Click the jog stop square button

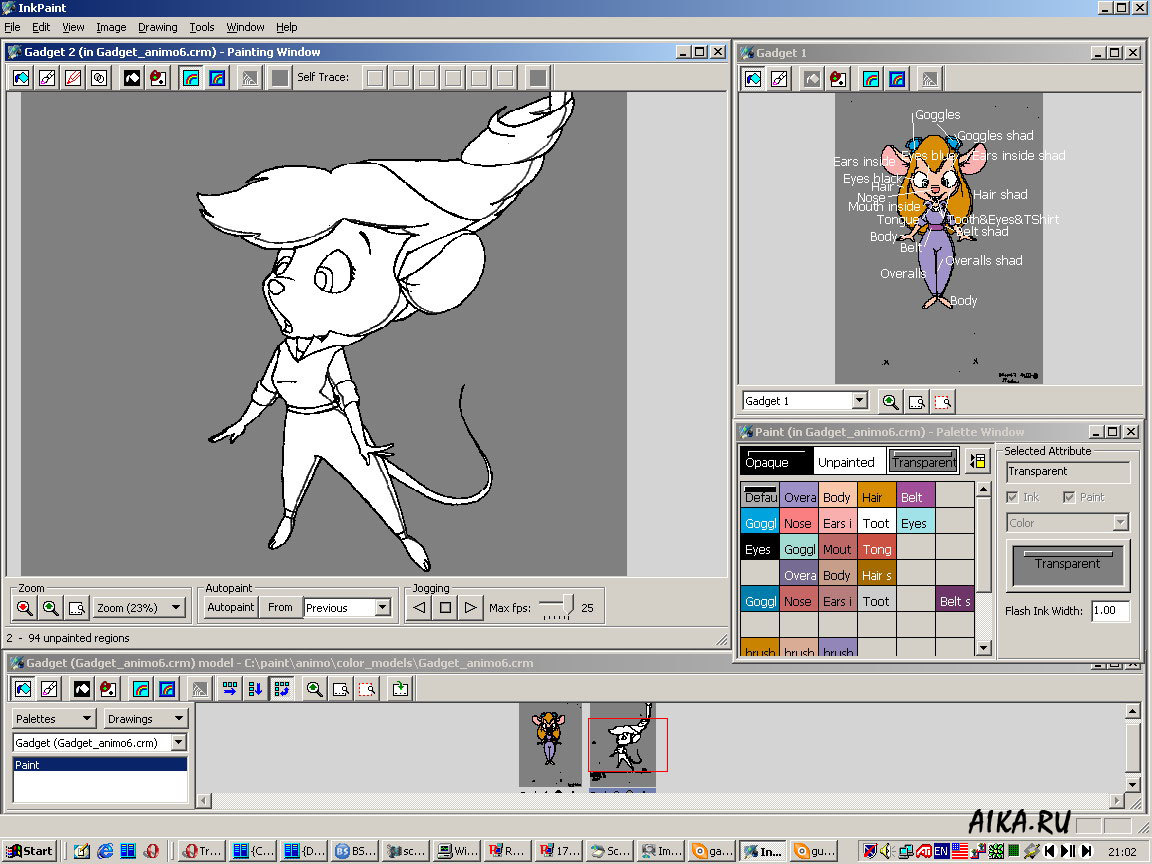[x=444, y=608]
